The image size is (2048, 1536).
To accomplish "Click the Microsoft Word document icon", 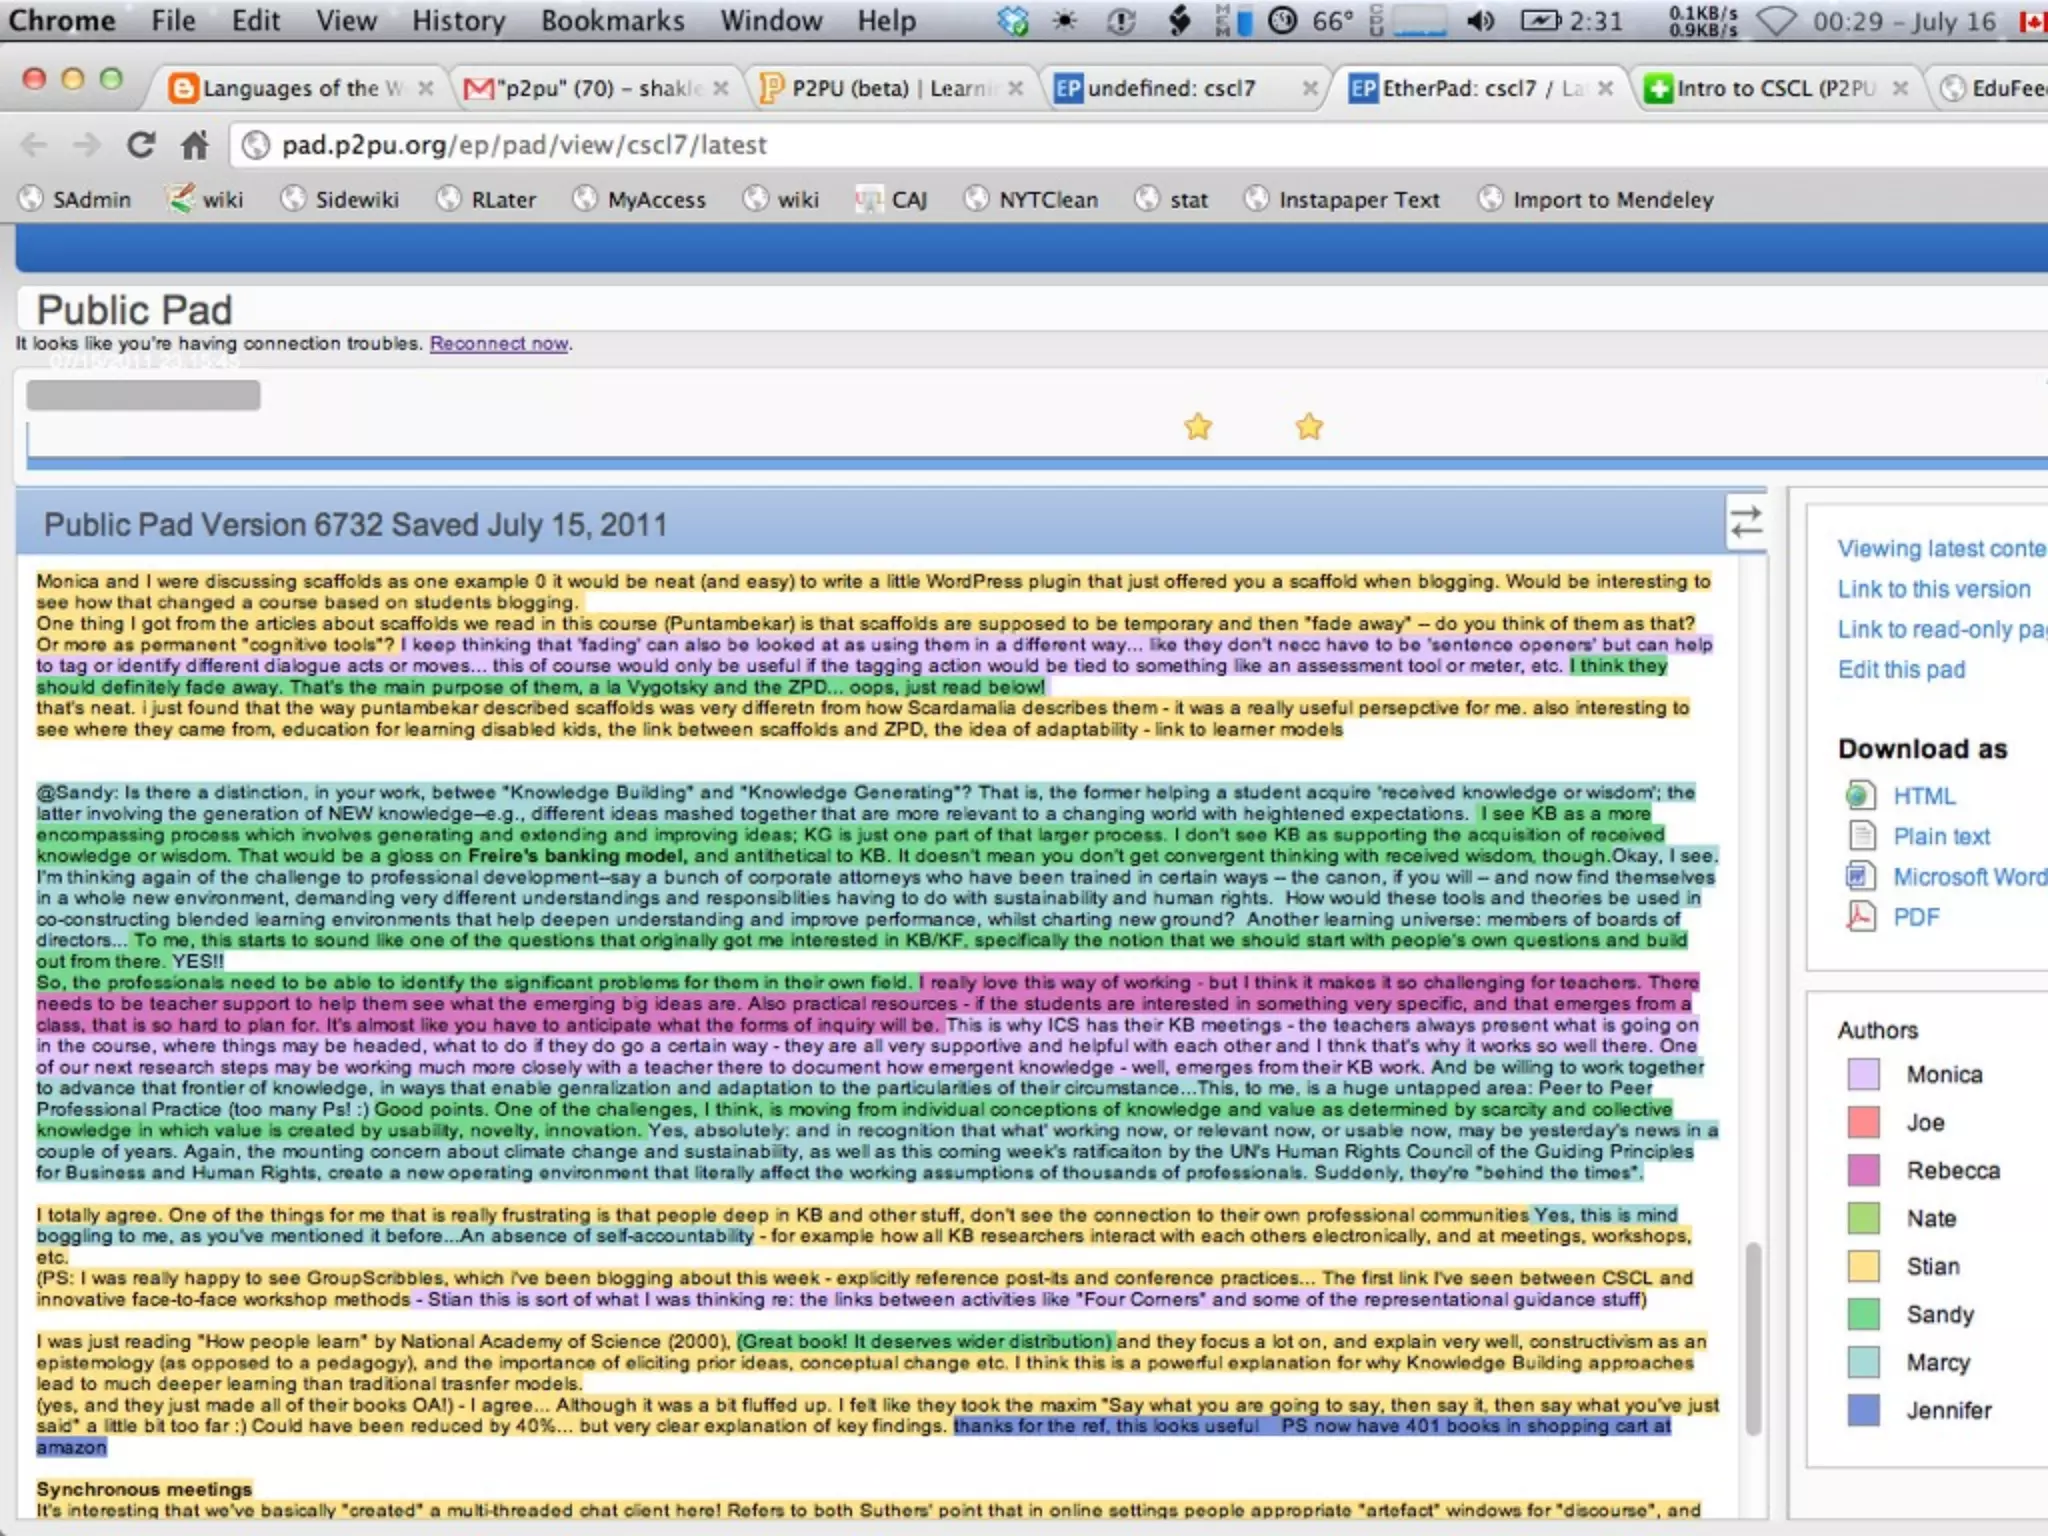I will pos(1860,876).
